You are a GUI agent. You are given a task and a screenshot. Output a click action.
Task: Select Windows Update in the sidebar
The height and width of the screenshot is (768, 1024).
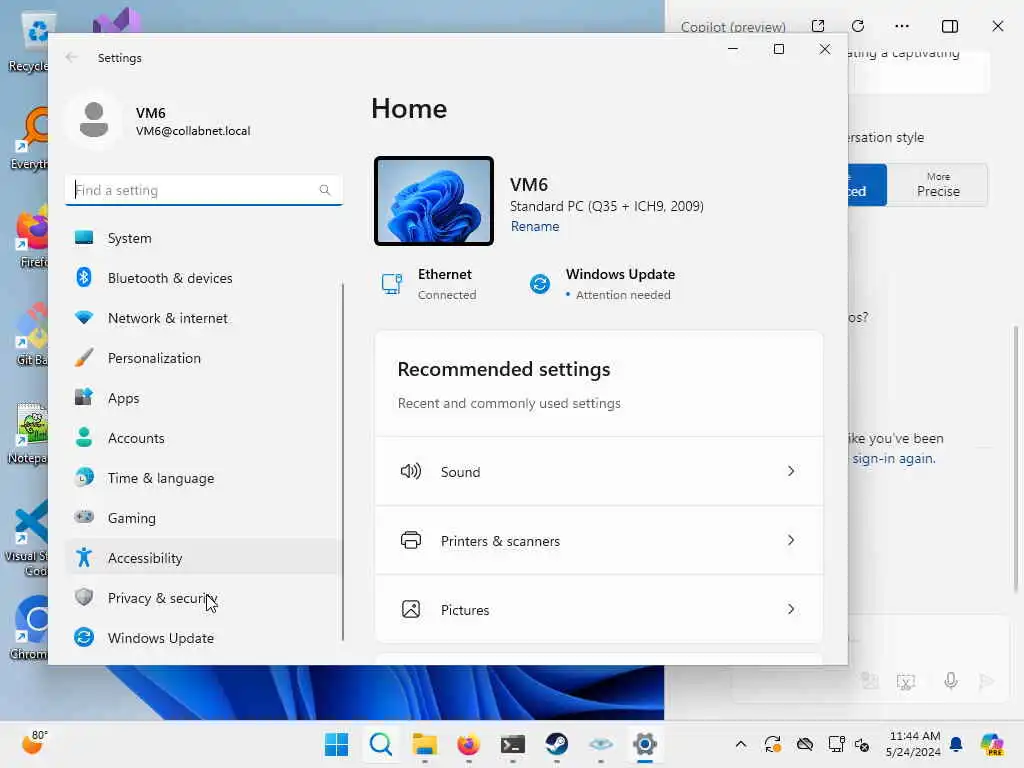point(203,638)
